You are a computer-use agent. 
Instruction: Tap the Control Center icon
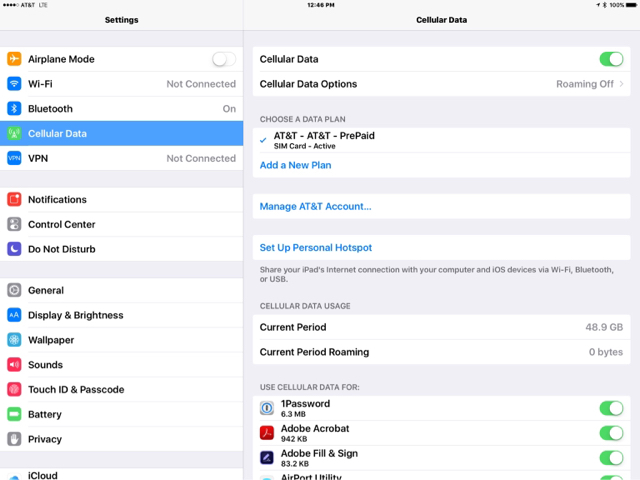coord(14,224)
